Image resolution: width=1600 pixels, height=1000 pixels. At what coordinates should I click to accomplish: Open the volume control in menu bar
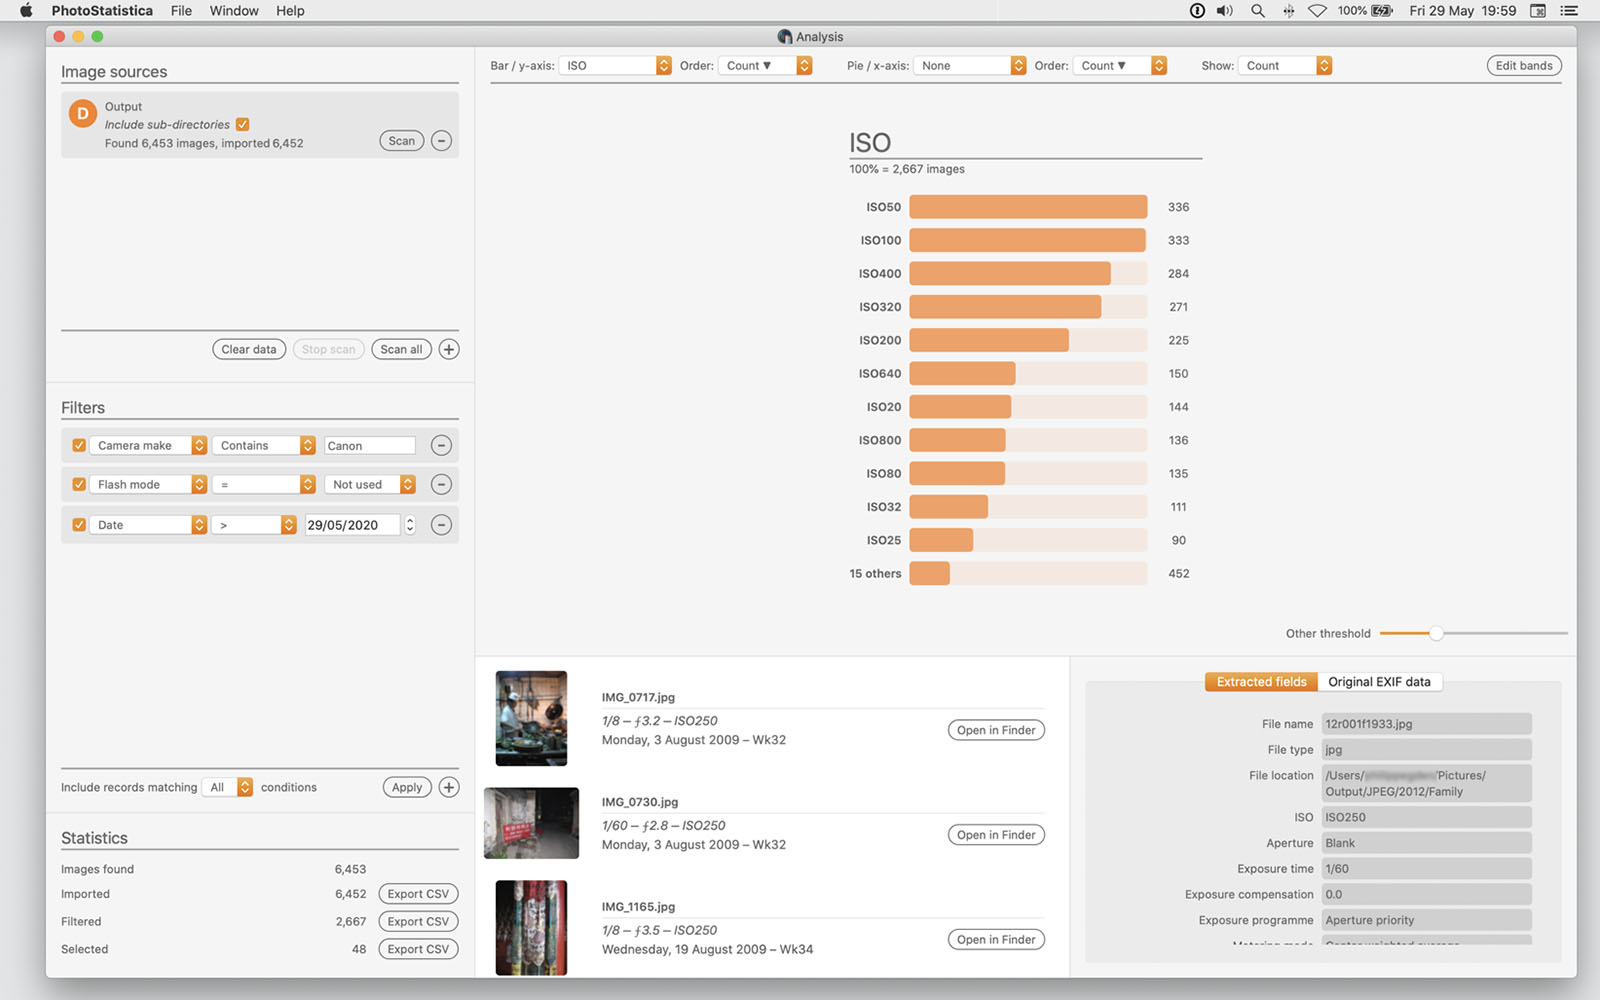[x=1225, y=11]
